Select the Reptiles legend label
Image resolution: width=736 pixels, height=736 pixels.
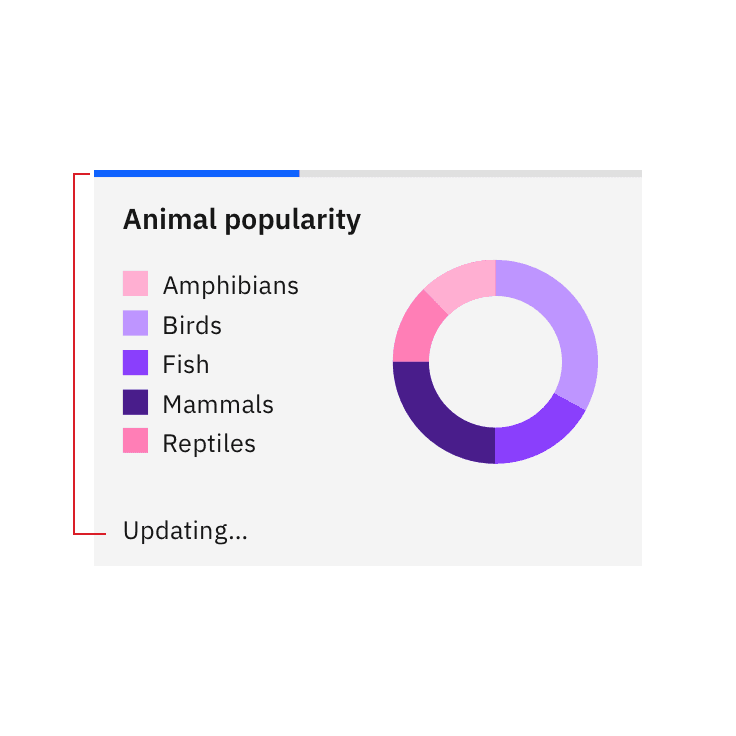pos(209,444)
